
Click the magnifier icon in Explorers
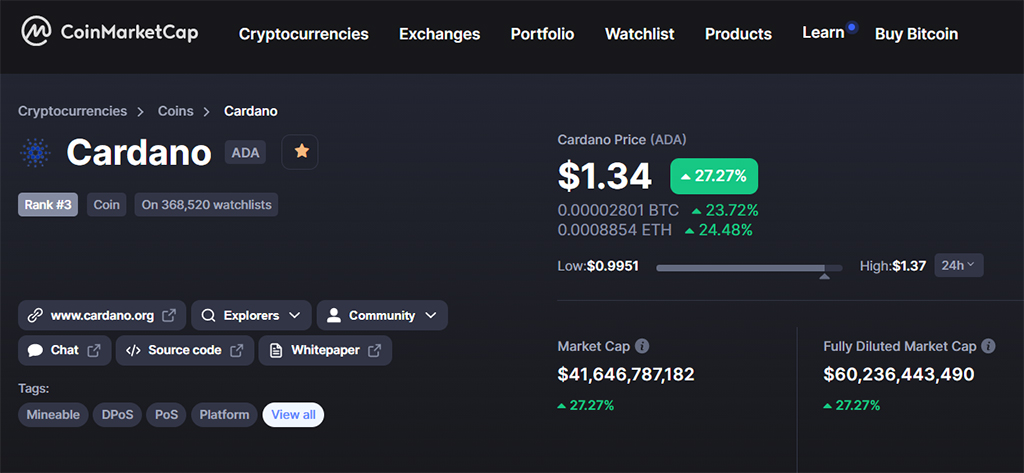coord(208,316)
